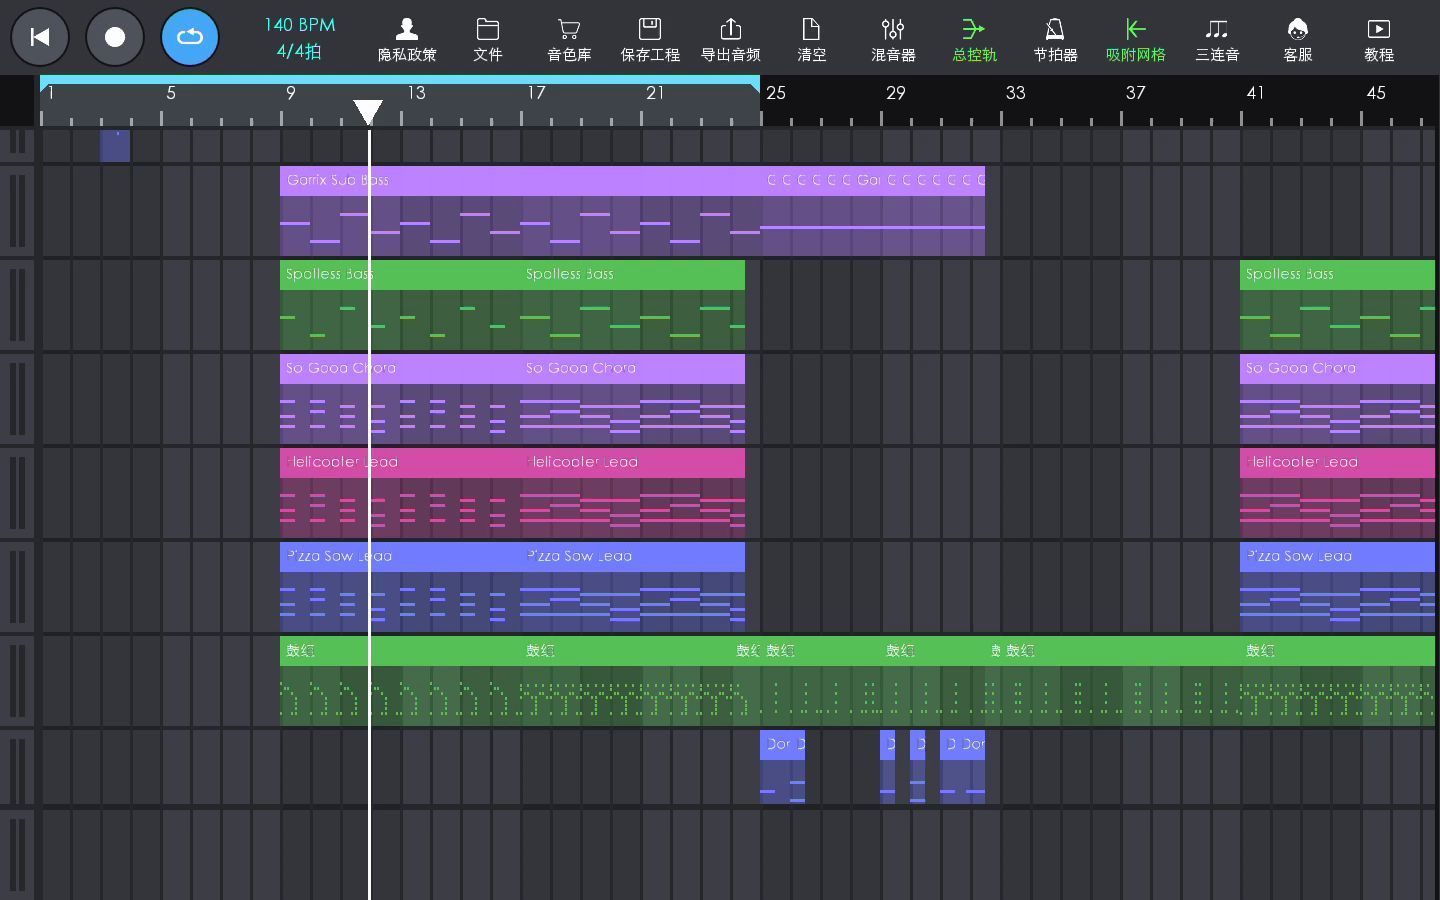Select the Garrix Sub Bass clip
This screenshot has height=900, width=1440.
tap(520, 211)
